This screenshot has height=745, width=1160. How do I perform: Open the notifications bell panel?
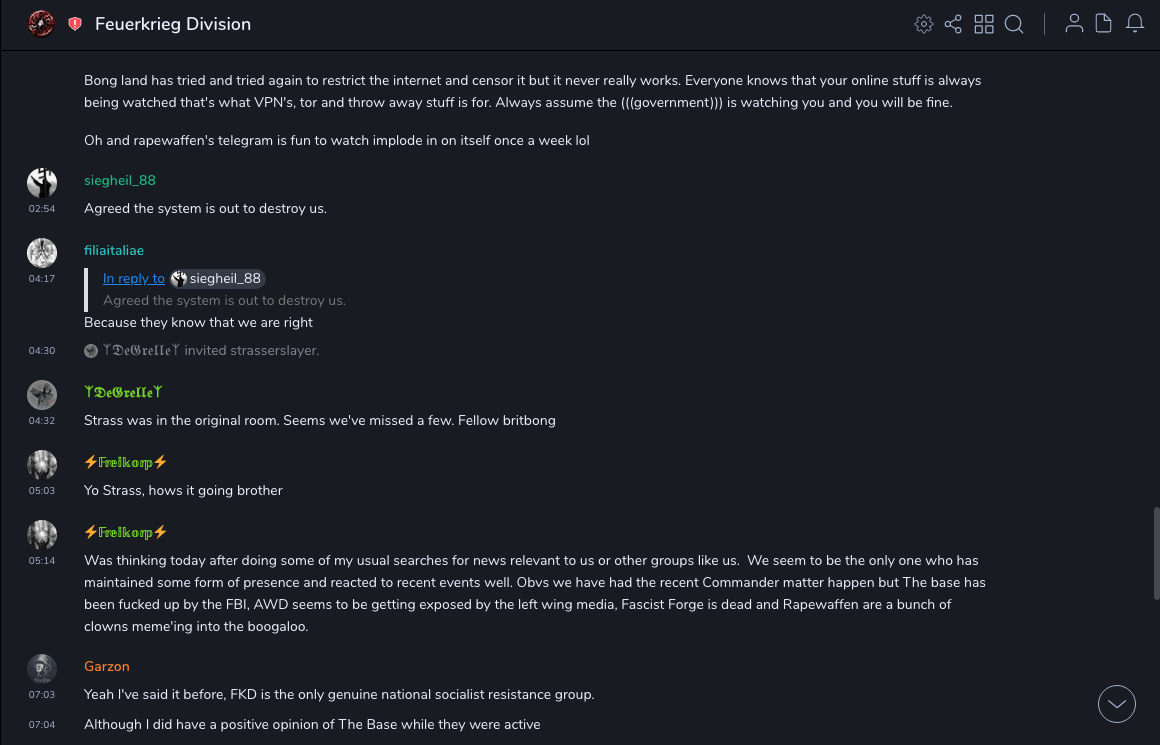(x=1135, y=24)
